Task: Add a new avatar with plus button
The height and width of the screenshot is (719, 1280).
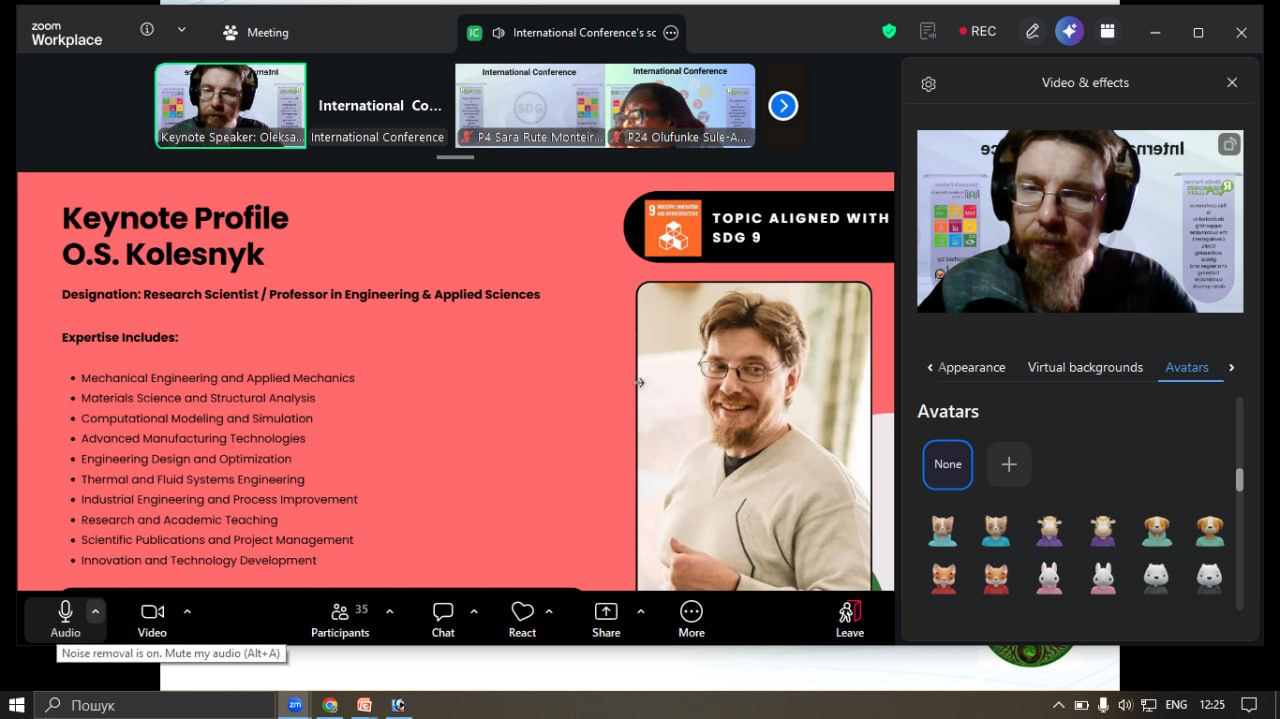Action: pyautogui.click(x=1009, y=464)
